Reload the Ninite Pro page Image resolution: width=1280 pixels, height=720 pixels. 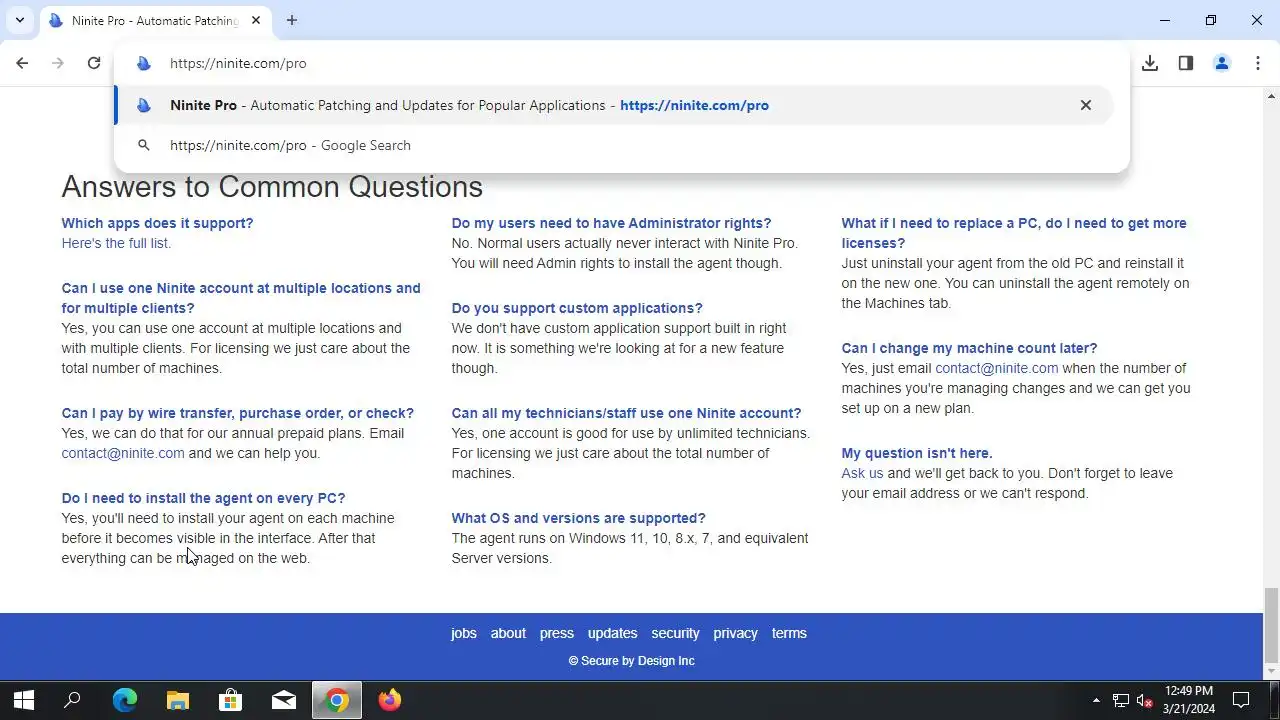94,63
